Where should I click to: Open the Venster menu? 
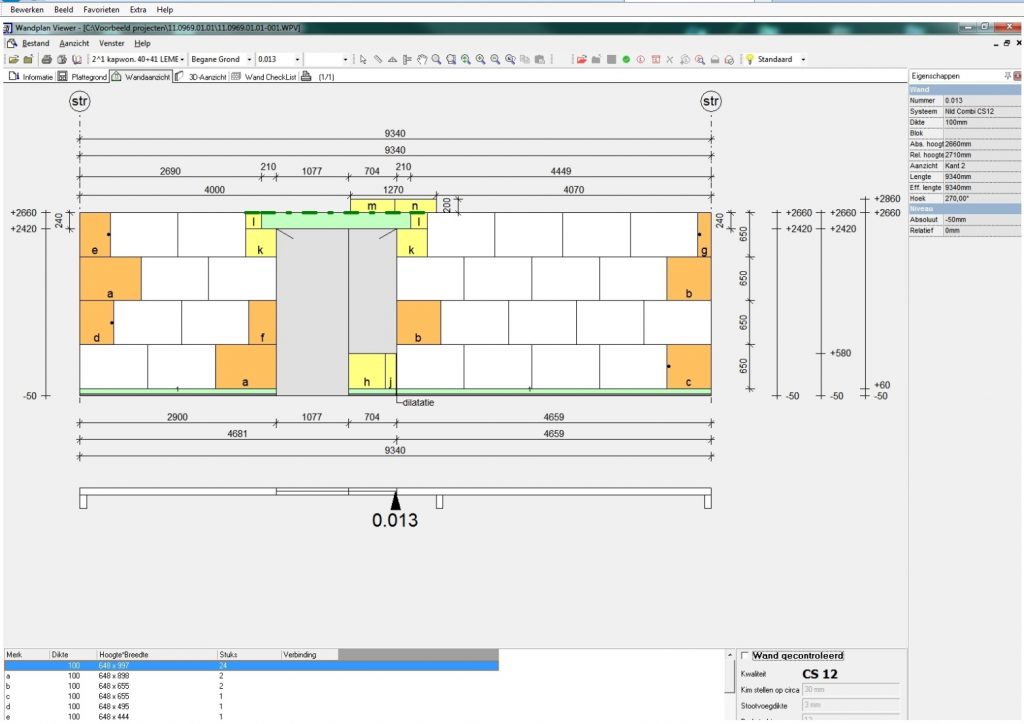(112, 43)
